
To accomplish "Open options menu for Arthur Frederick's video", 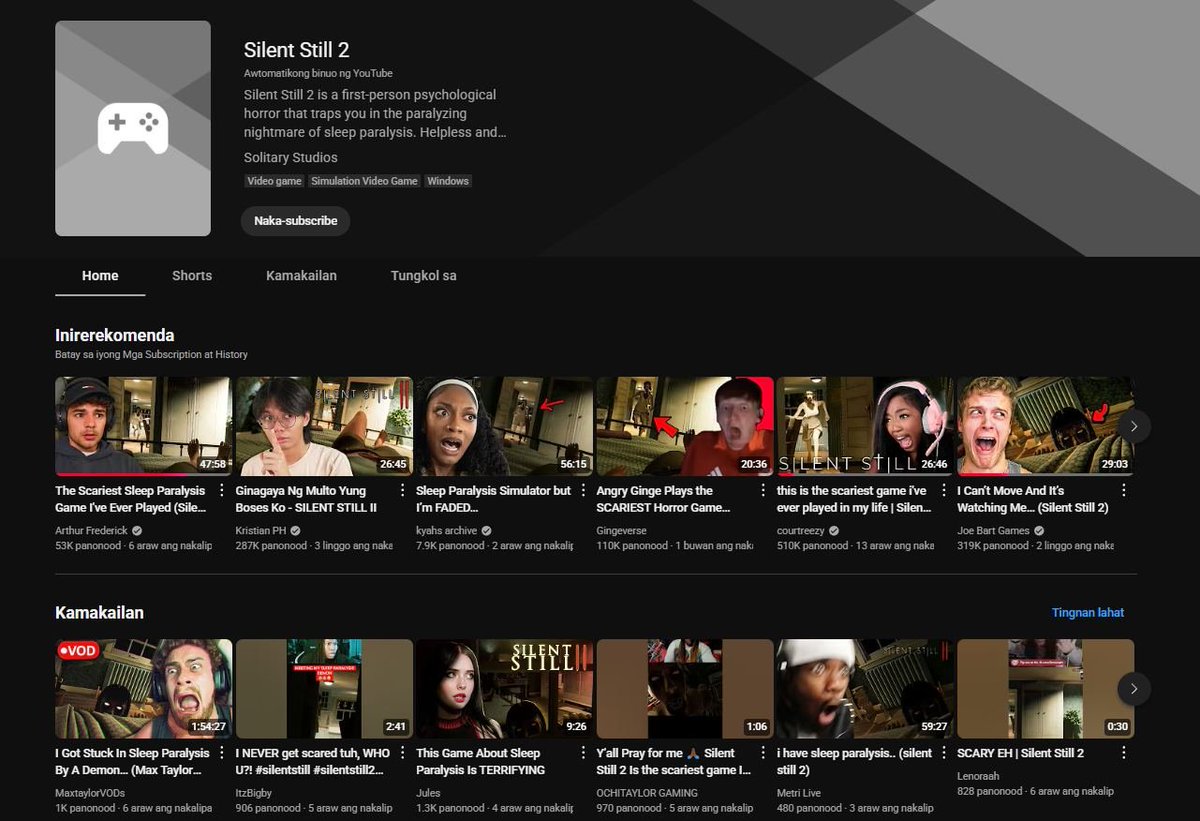I will point(222,491).
